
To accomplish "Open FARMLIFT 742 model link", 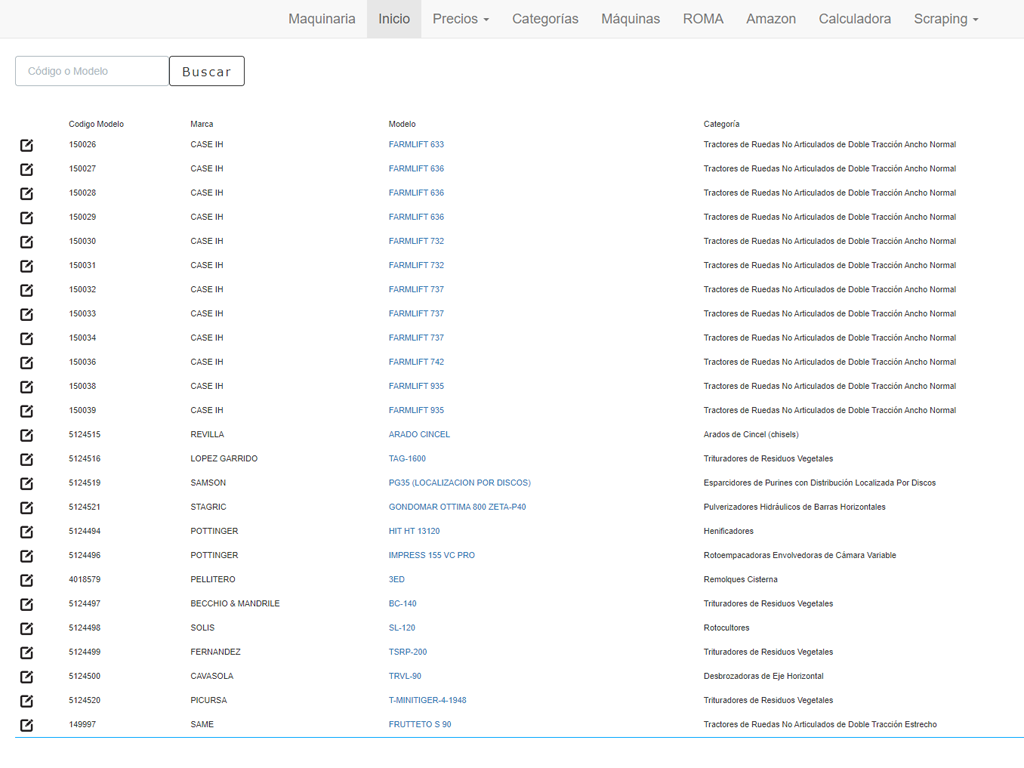I will pos(416,362).
